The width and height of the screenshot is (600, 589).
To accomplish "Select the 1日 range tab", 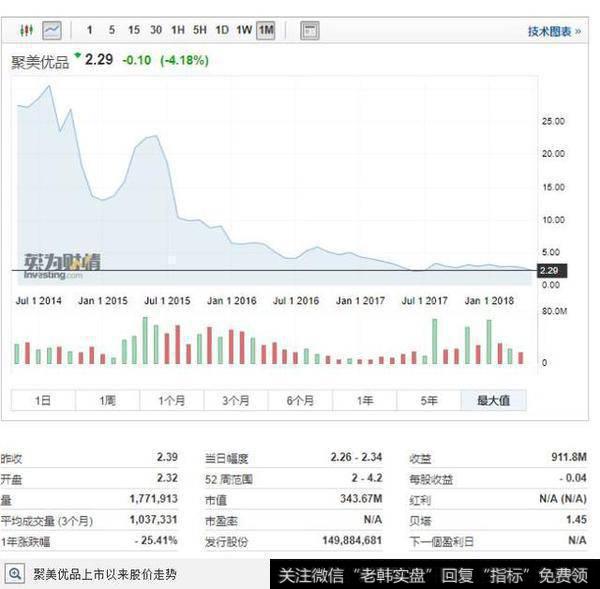I will pos(43,400).
